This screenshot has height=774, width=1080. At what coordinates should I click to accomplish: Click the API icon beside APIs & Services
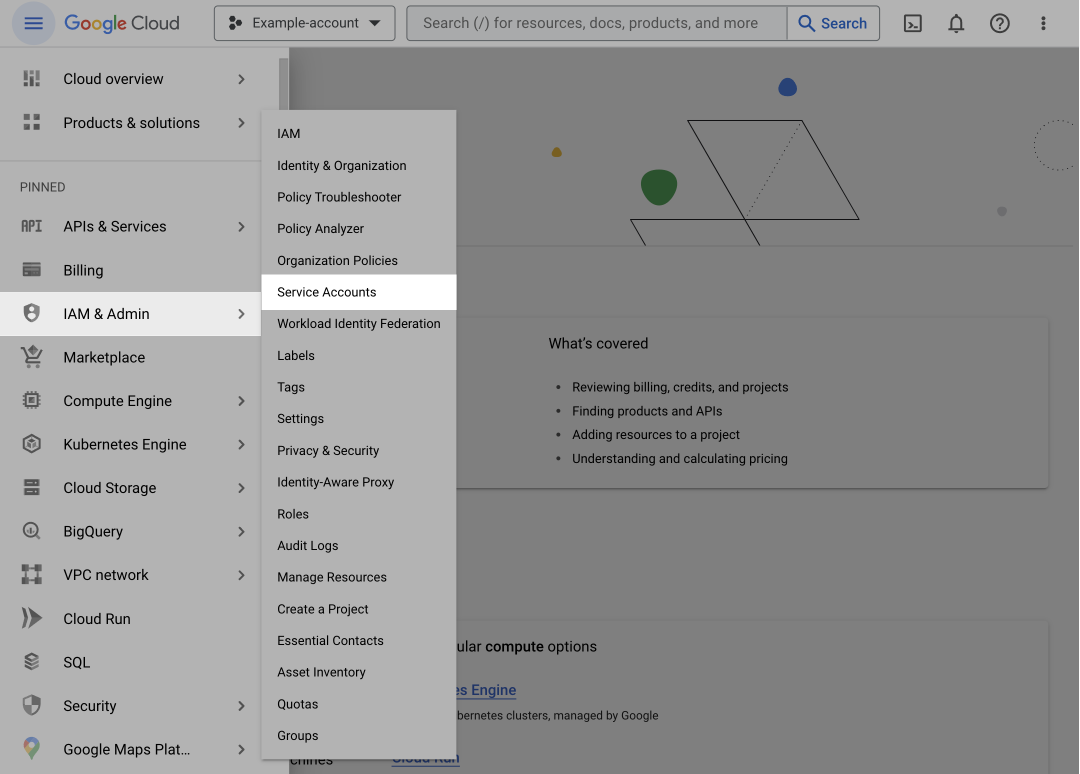coord(32,226)
